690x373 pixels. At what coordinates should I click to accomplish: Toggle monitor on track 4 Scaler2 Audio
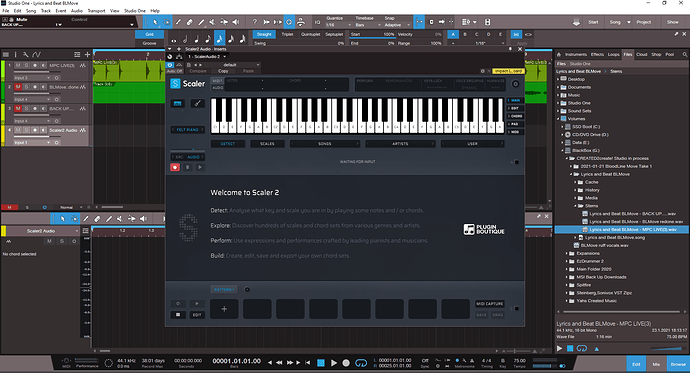(43, 130)
